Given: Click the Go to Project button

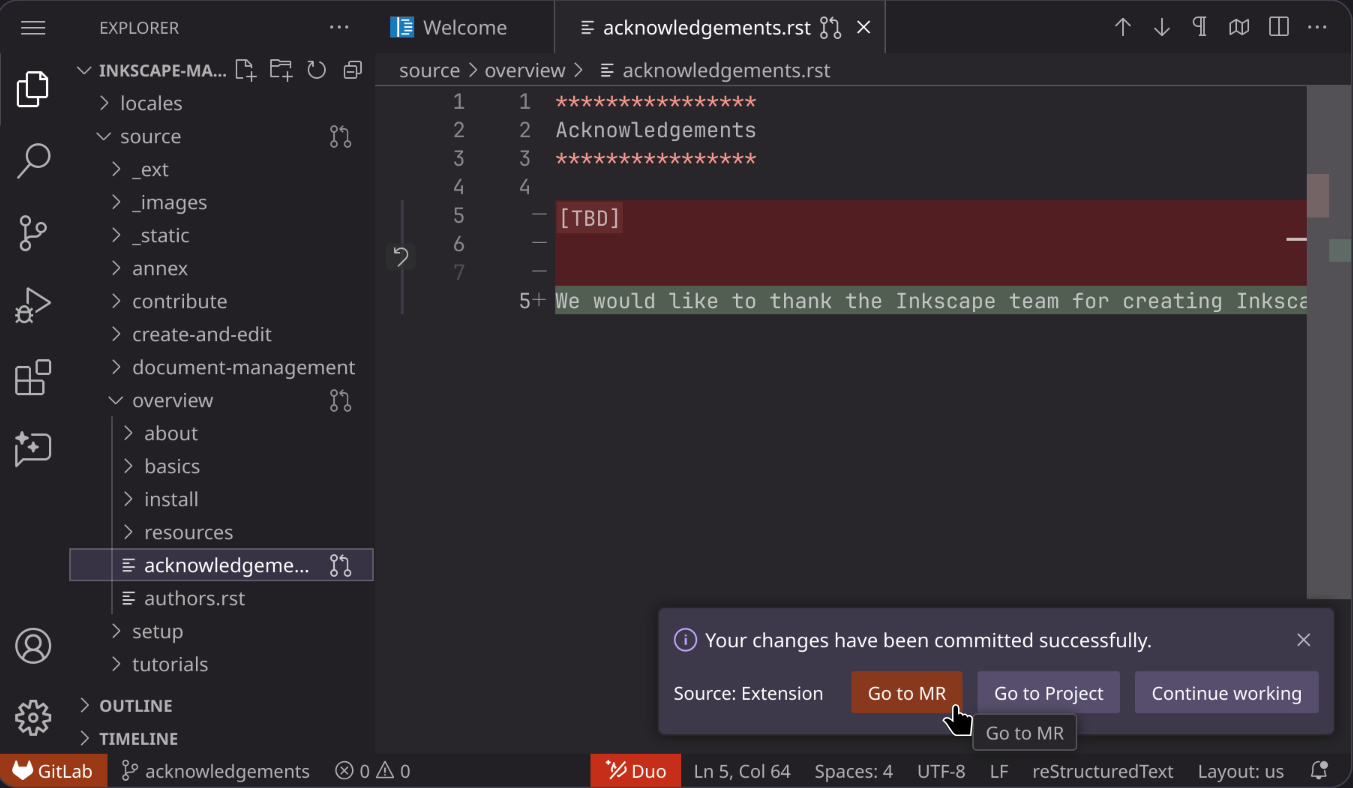Looking at the screenshot, I should (1049, 693).
